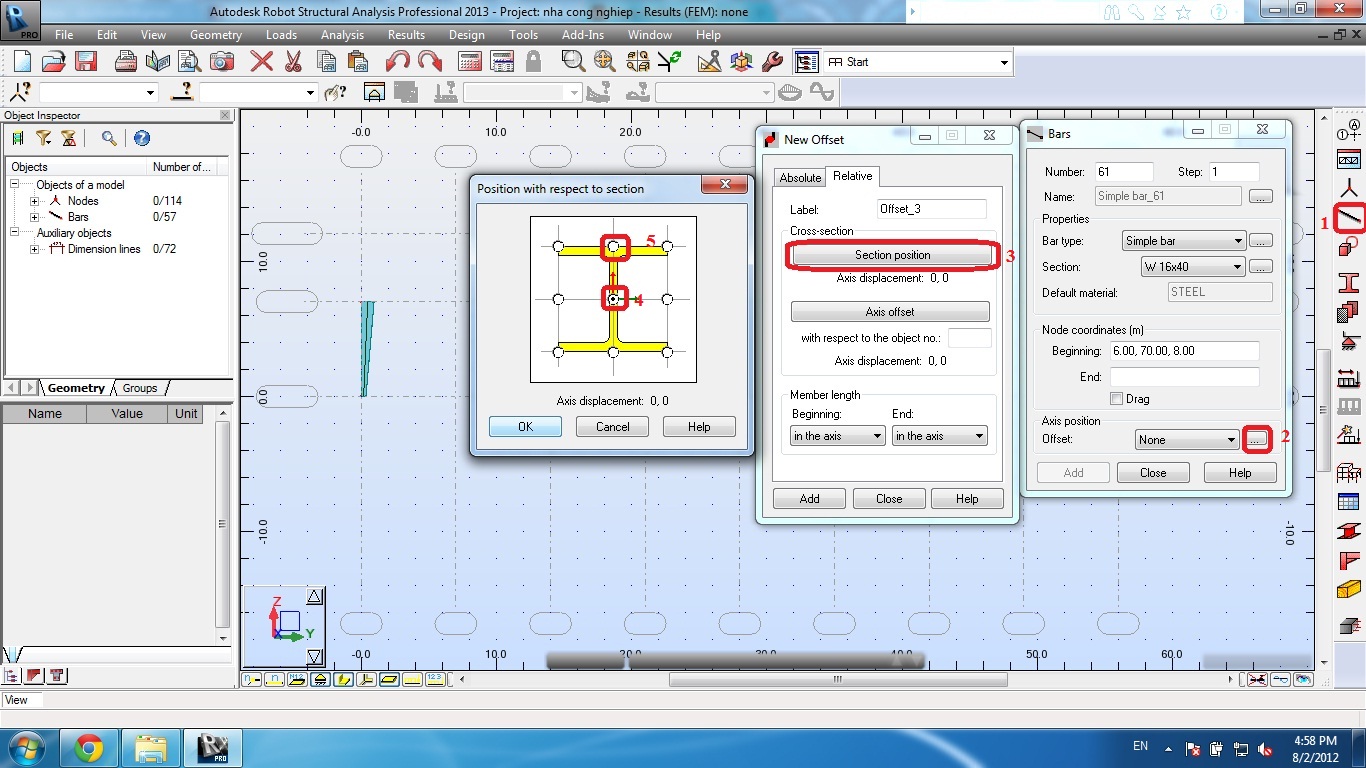Open Chrome from the taskbar
Image resolution: width=1366 pixels, height=768 pixels.
[89, 747]
